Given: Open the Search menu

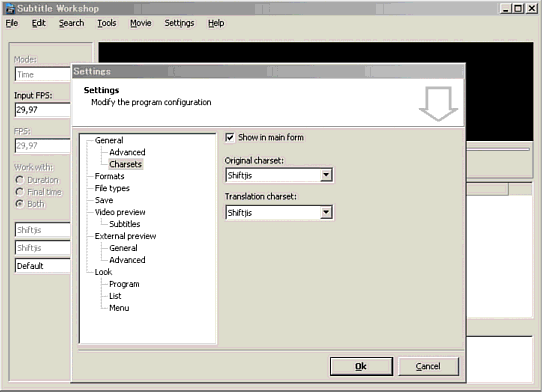Looking at the screenshot, I should tap(71, 23).
